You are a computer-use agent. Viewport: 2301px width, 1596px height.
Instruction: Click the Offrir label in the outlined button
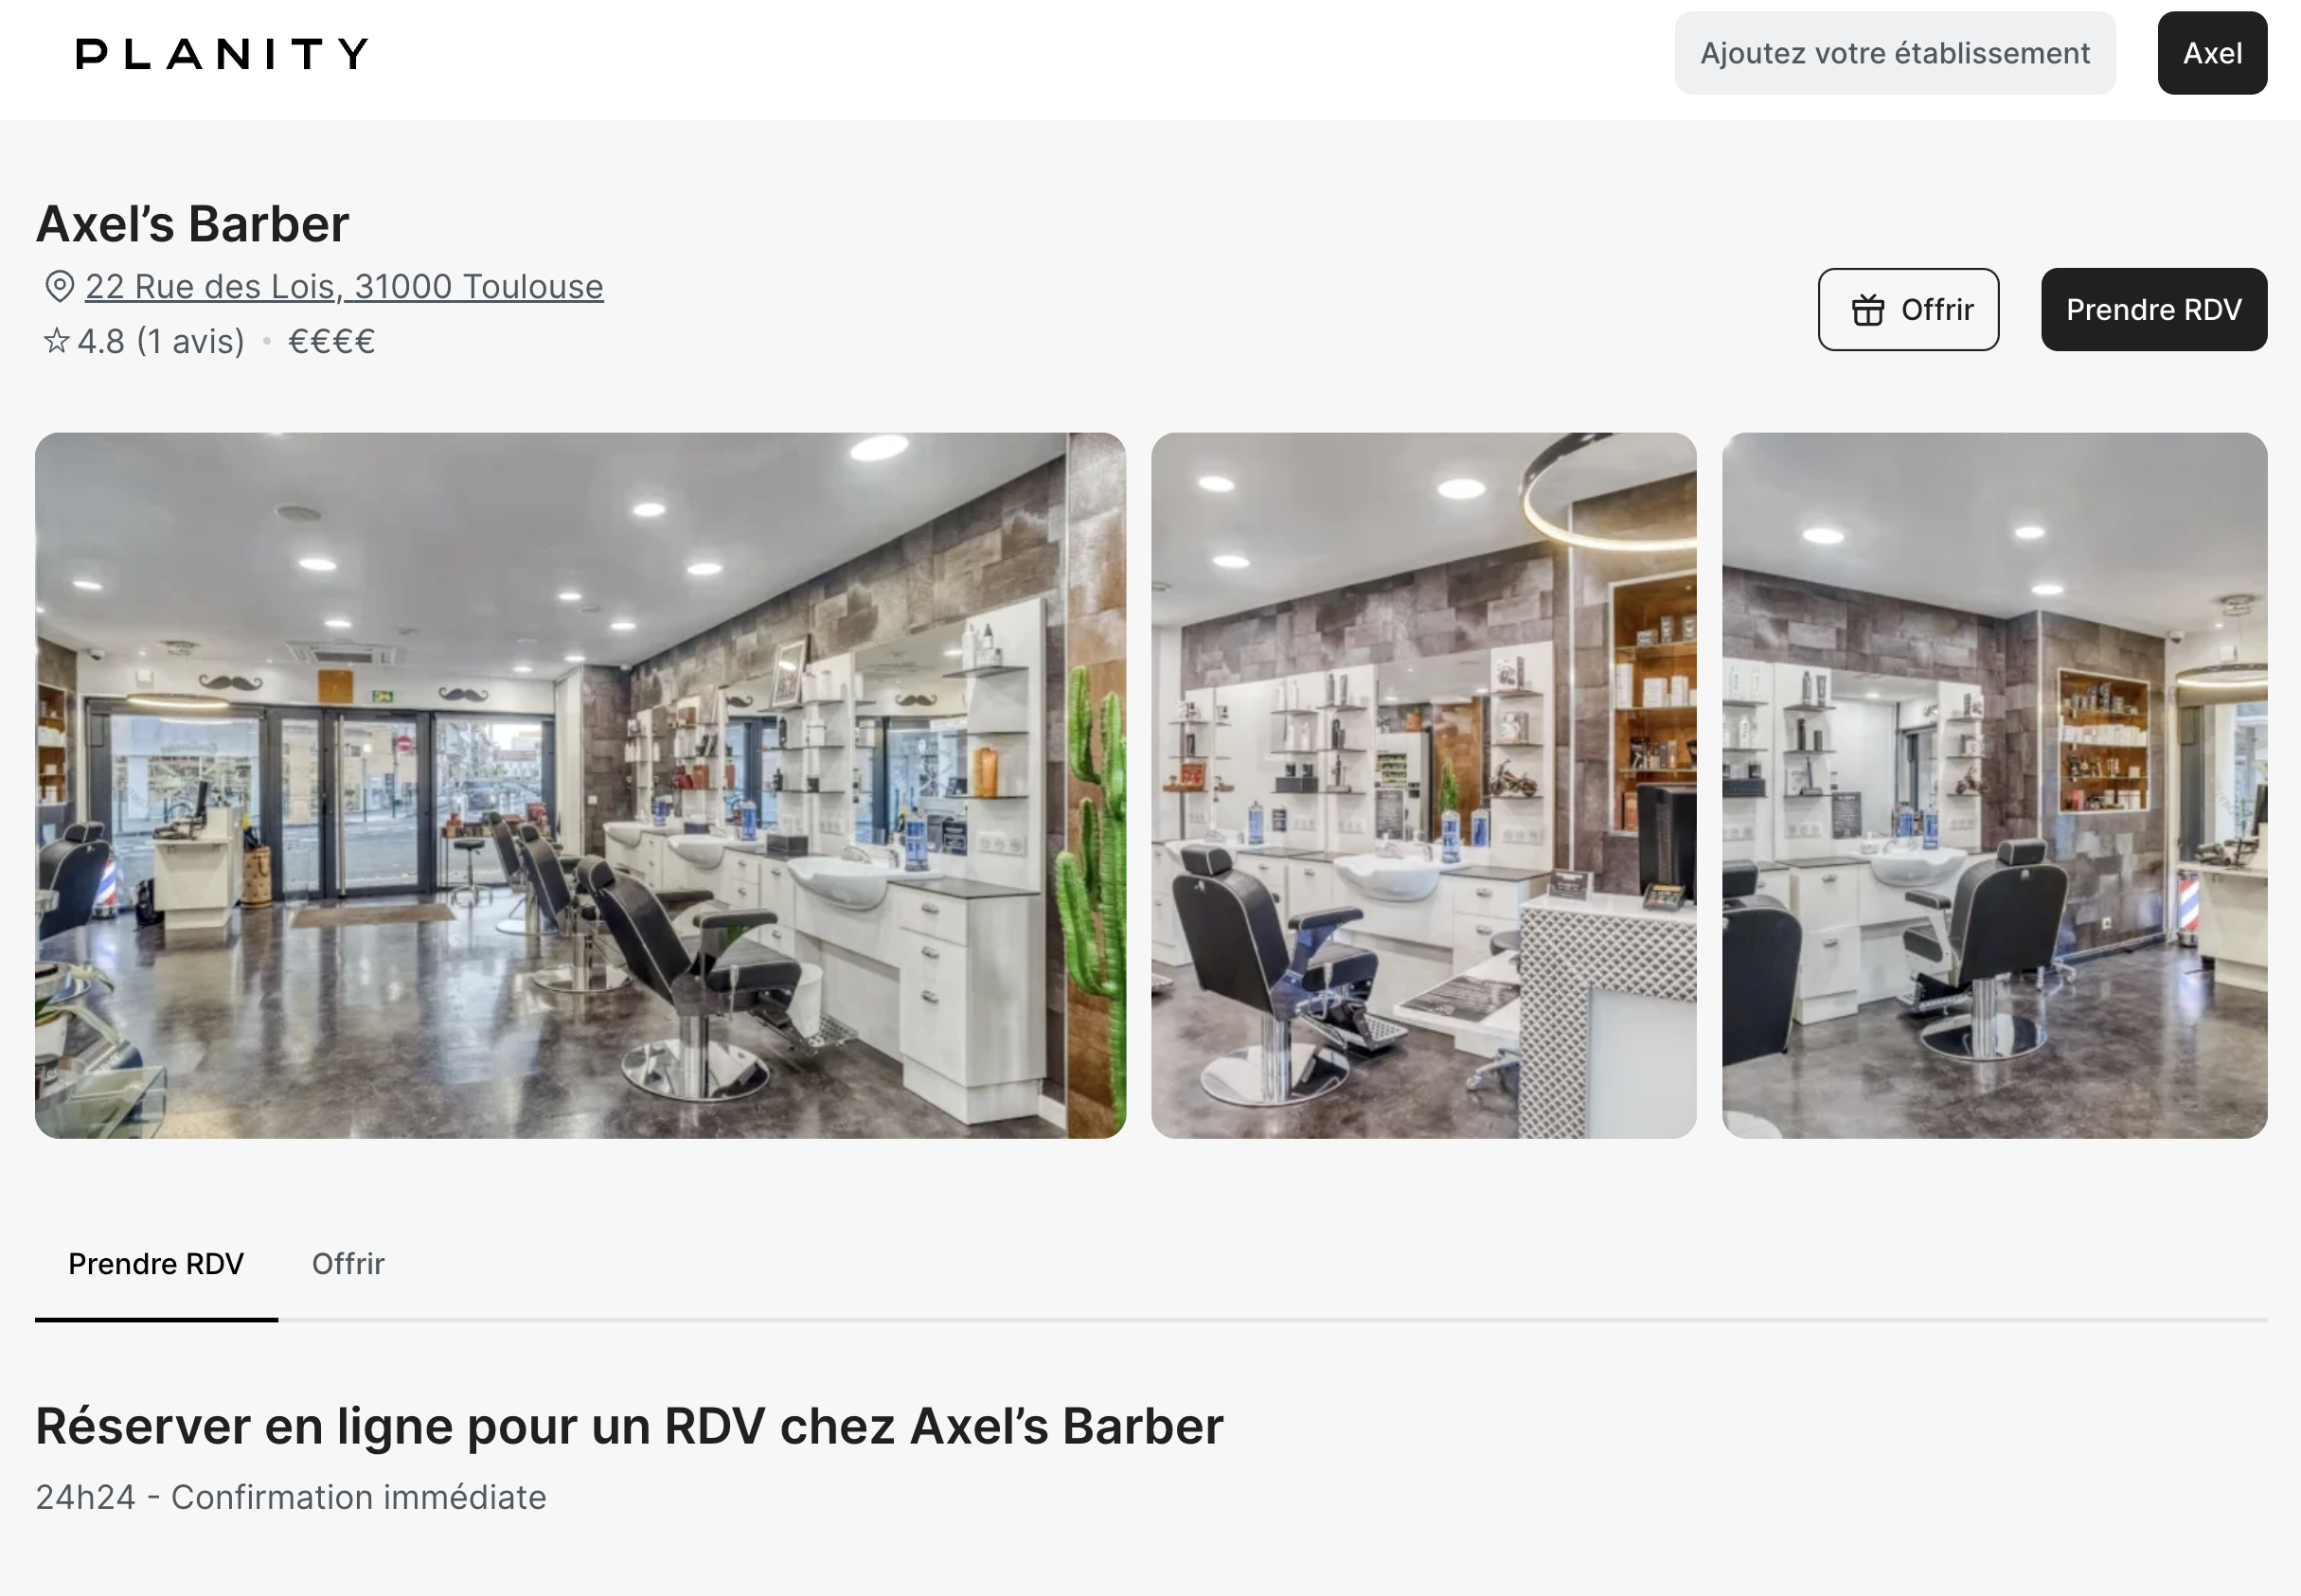[x=1937, y=310]
